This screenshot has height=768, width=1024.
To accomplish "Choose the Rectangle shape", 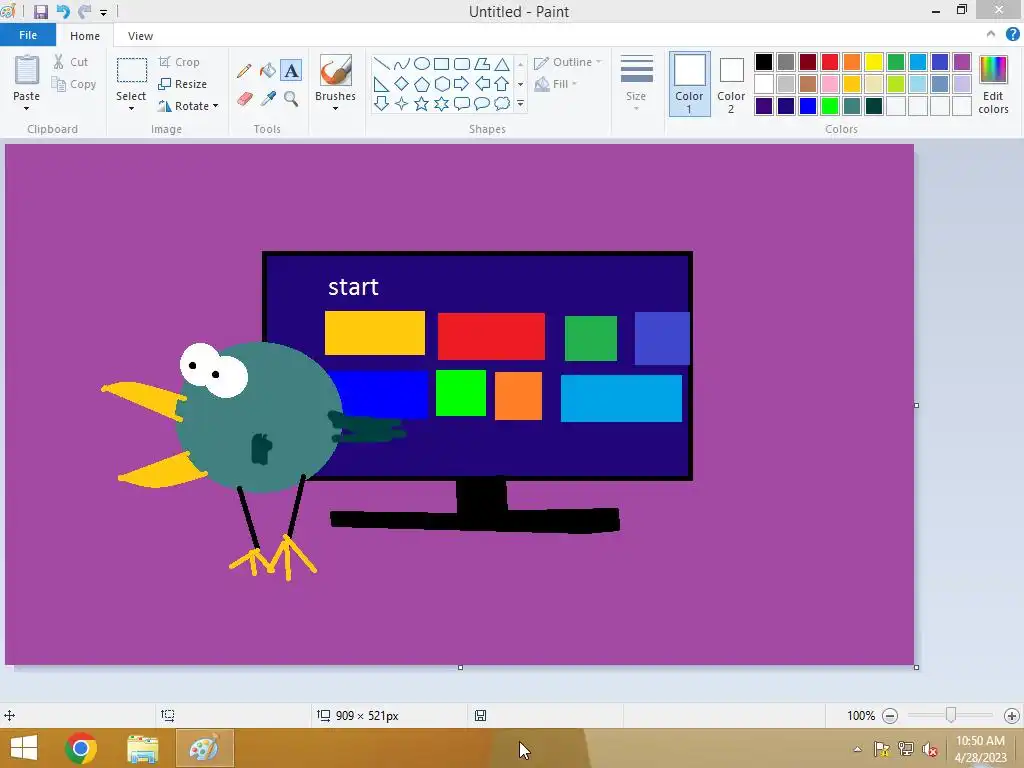I will click(x=441, y=63).
